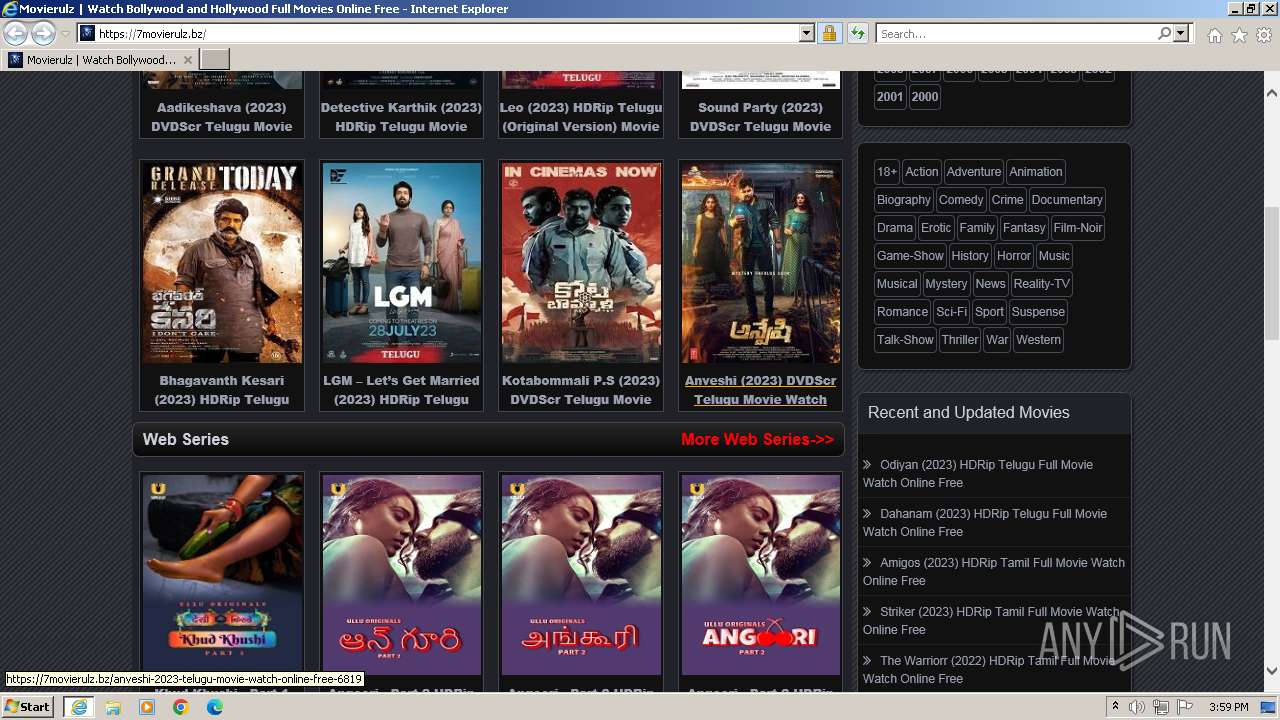Select the Horror genre tag
This screenshot has height=720, width=1280.
tap(1014, 256)
